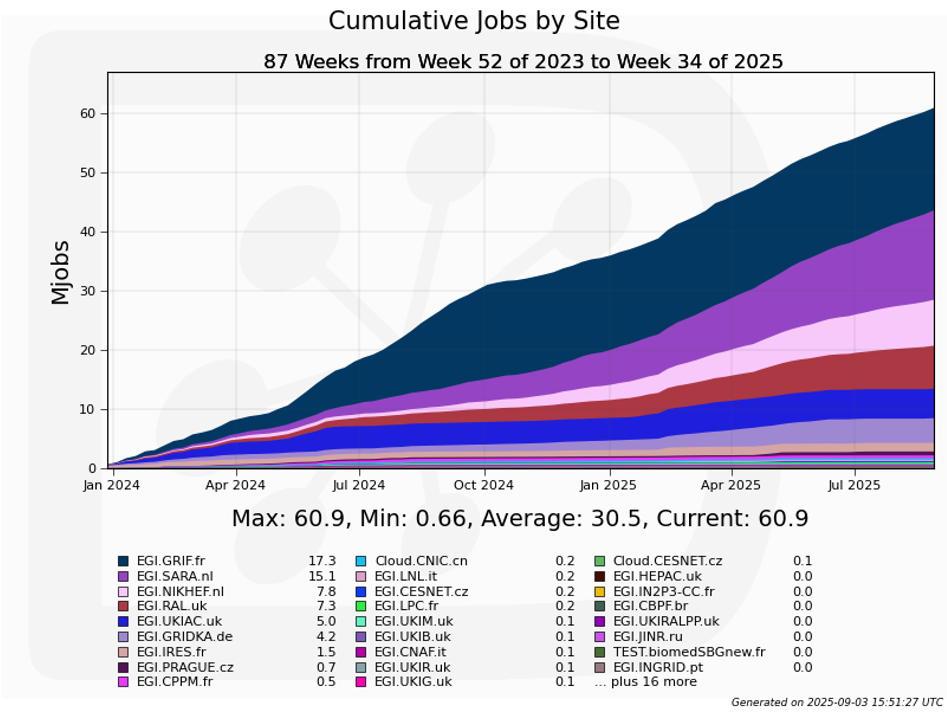Click the red EGI.RAL.uk legend swatch
This screenshot has width=947, height=712.
point(123,607)
